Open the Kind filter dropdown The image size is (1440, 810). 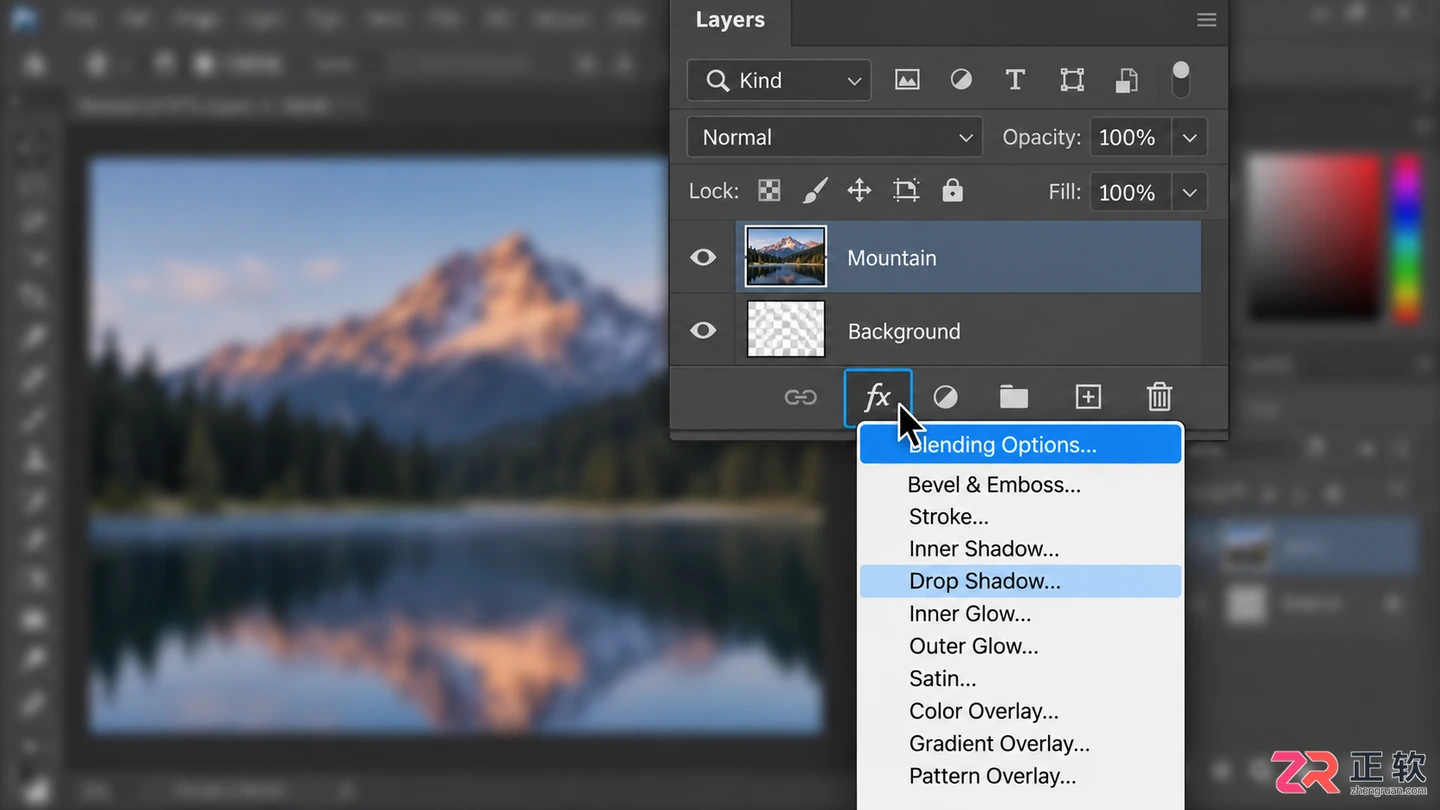[779, 80]
